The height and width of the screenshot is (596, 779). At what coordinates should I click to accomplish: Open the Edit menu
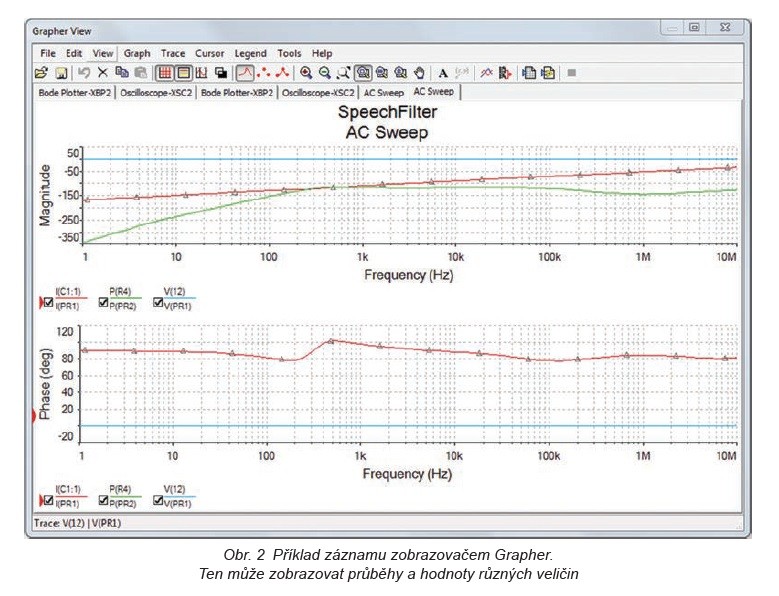coord(74,53)
